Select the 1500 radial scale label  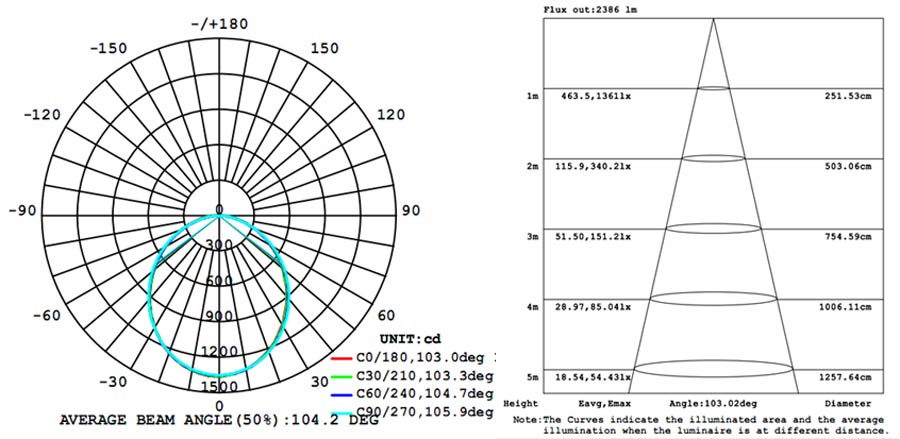click(x=219, y=387)
